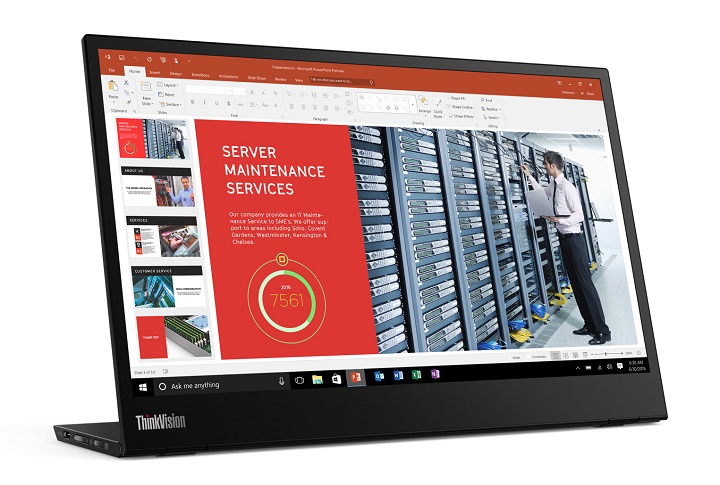Toggle Strikethrough formatting in Font group
The width and height of the screenshot is (720, 485).
pyautogui.click(x=240, y=104)
